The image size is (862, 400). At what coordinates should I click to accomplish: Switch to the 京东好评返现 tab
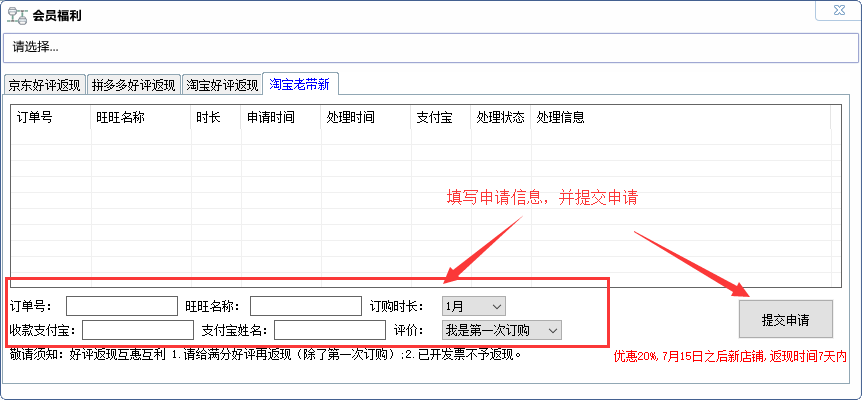pyautogui.click(x=44, y=85)
